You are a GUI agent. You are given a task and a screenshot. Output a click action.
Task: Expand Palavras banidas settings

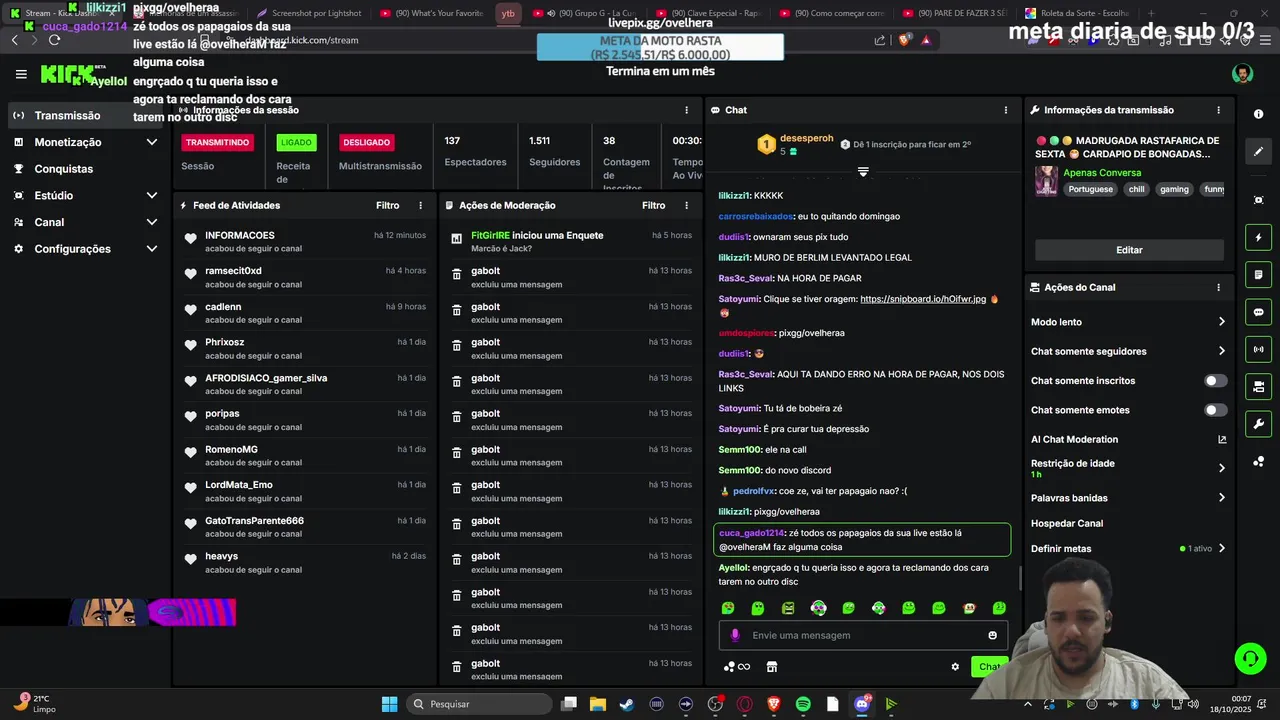point(1221,498)
